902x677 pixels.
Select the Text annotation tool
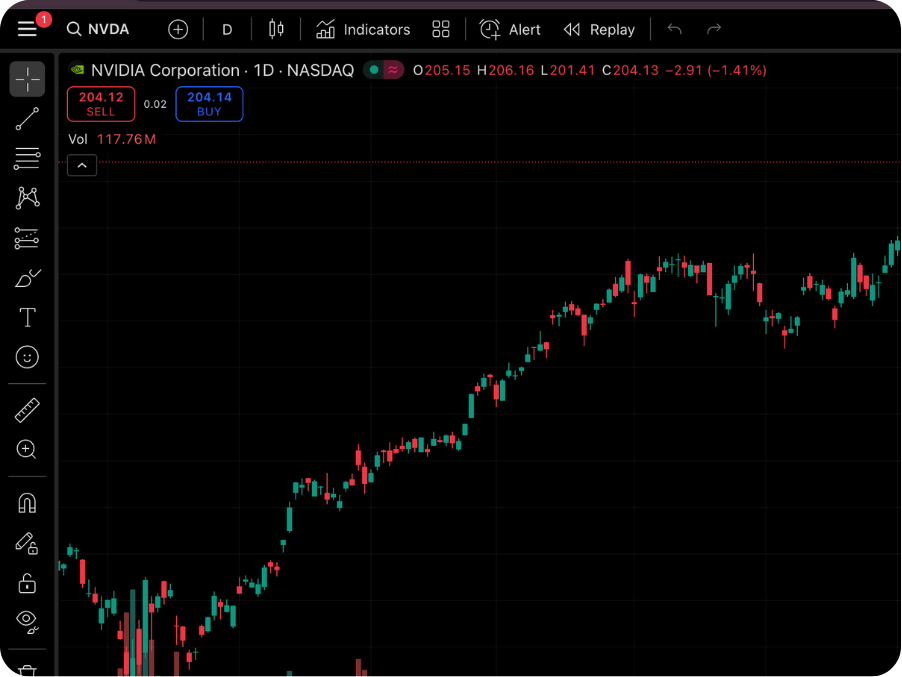[27, 318]
